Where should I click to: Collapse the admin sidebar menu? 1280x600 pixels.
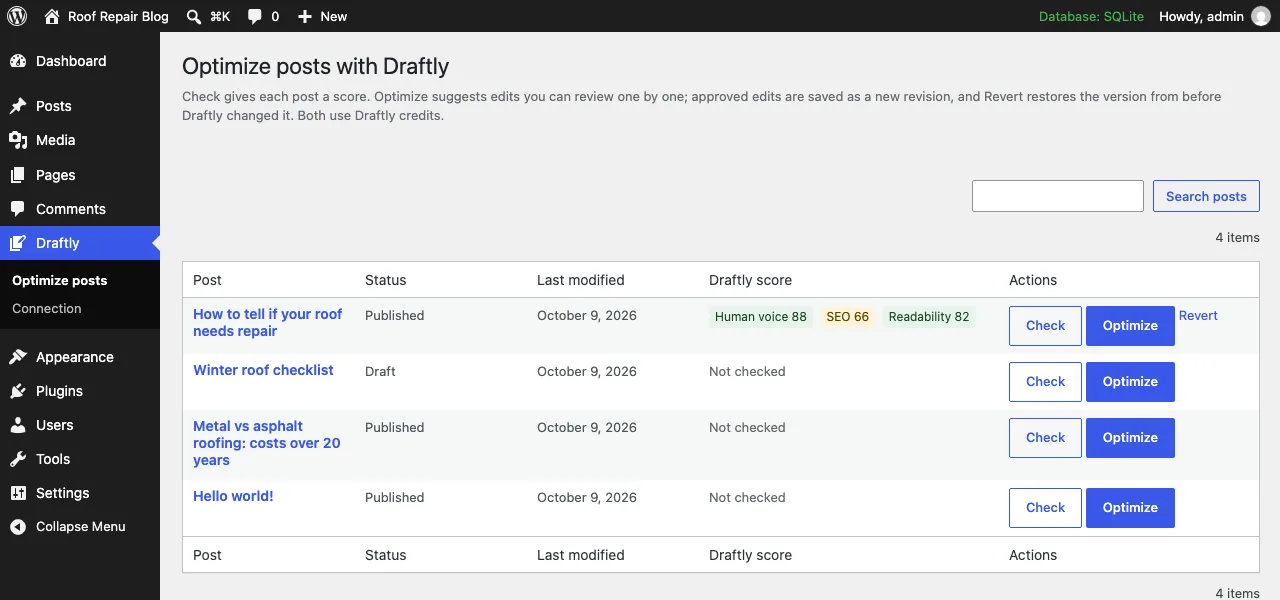pyautogui.click(x=80, y=527)
